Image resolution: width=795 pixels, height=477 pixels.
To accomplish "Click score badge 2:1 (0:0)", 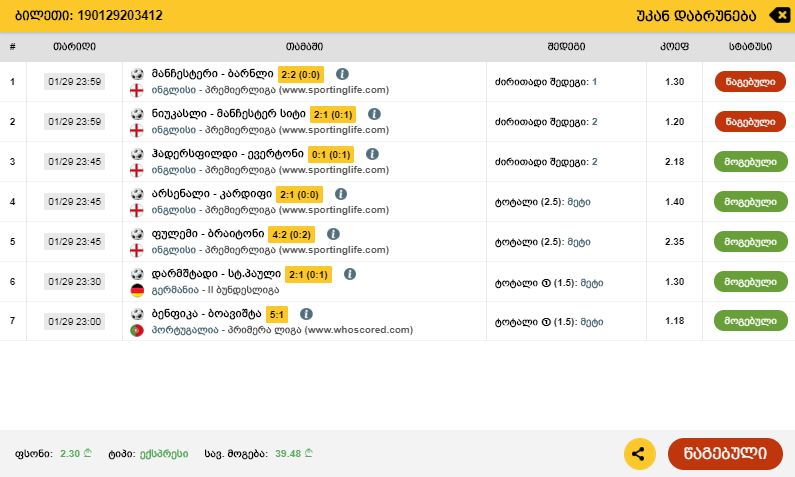I will 299,195.
